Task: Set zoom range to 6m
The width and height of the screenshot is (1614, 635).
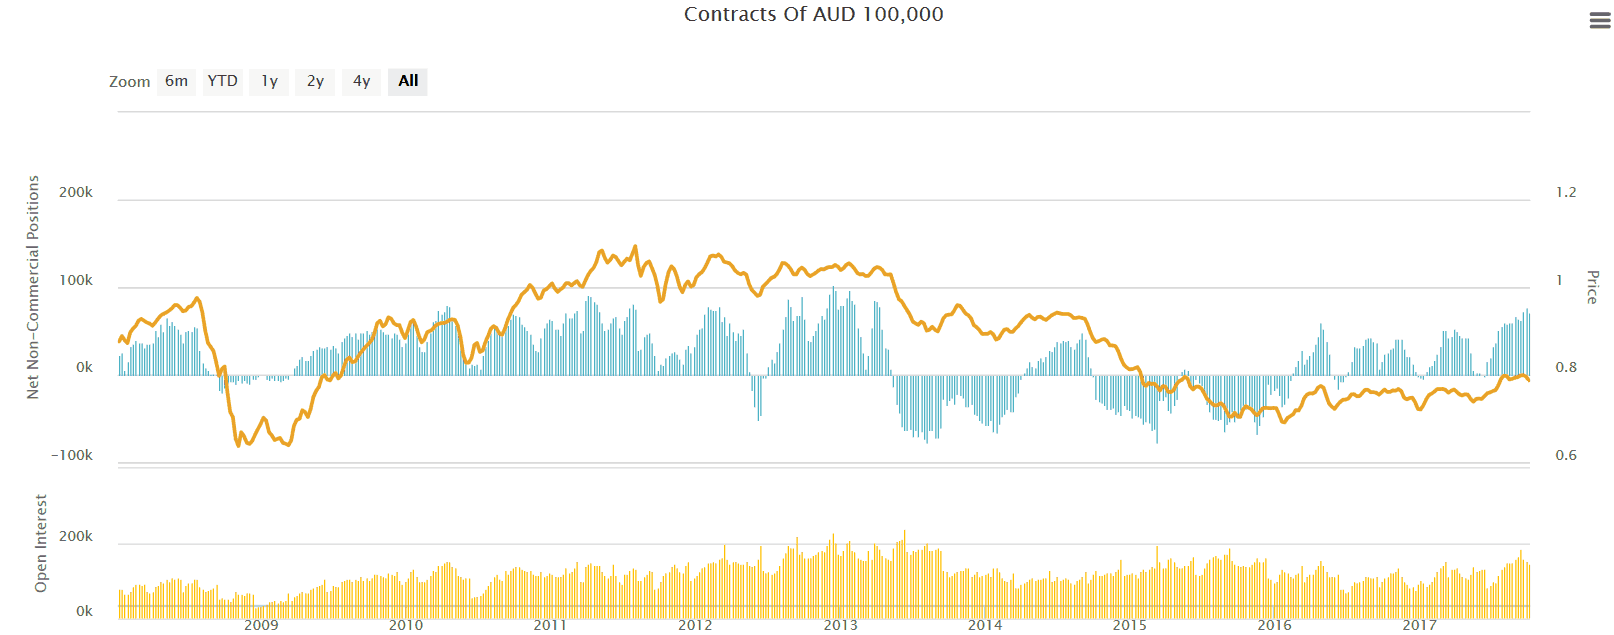Action: click(x=176, y=81)
